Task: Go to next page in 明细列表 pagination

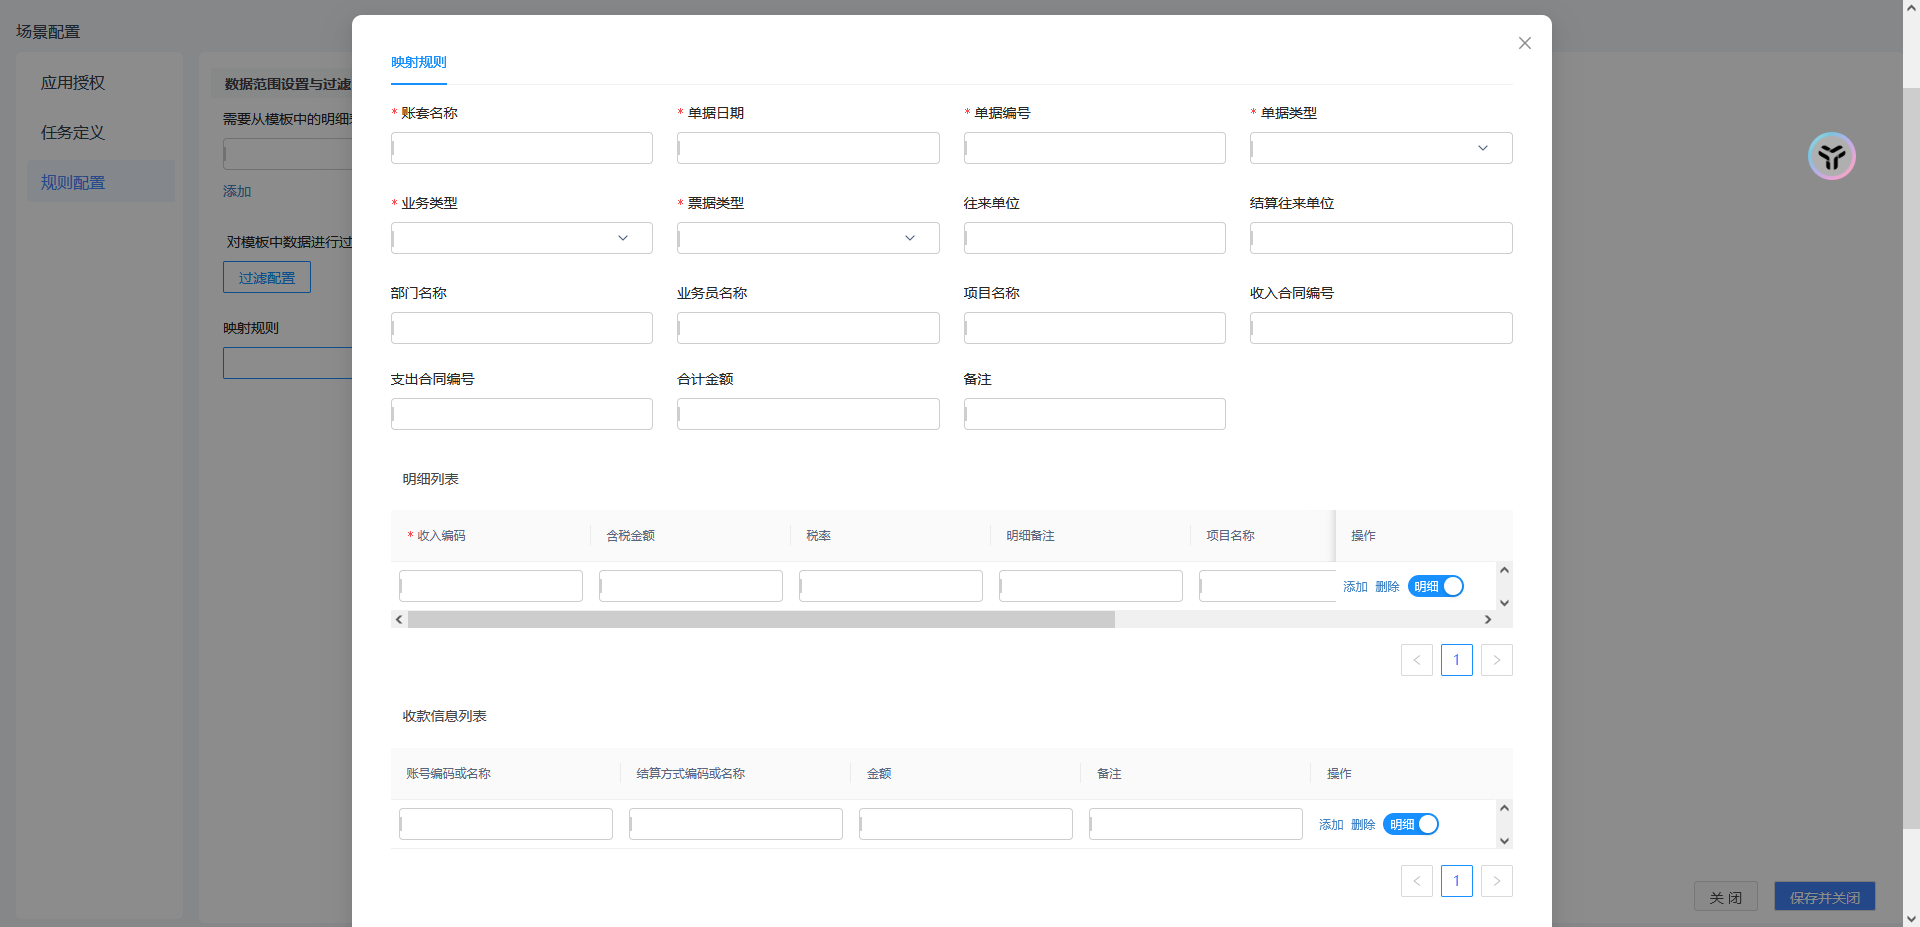Action: [1496, 660]
